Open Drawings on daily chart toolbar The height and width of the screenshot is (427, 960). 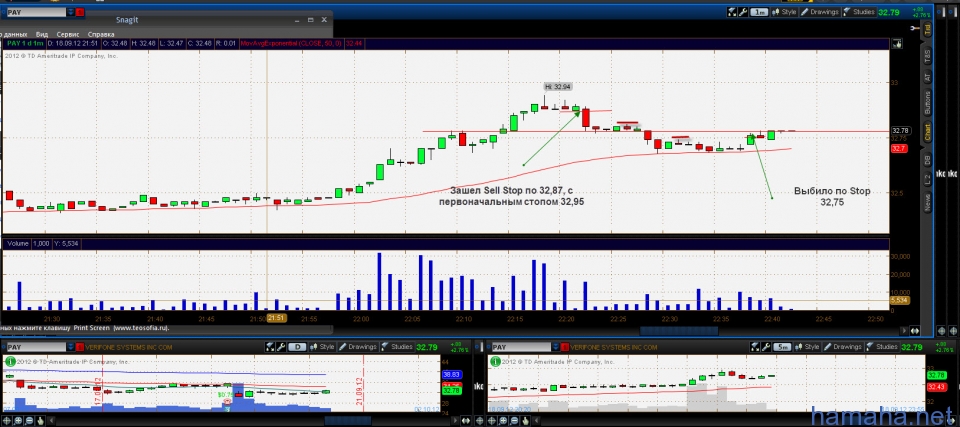[x=358, y=347]
